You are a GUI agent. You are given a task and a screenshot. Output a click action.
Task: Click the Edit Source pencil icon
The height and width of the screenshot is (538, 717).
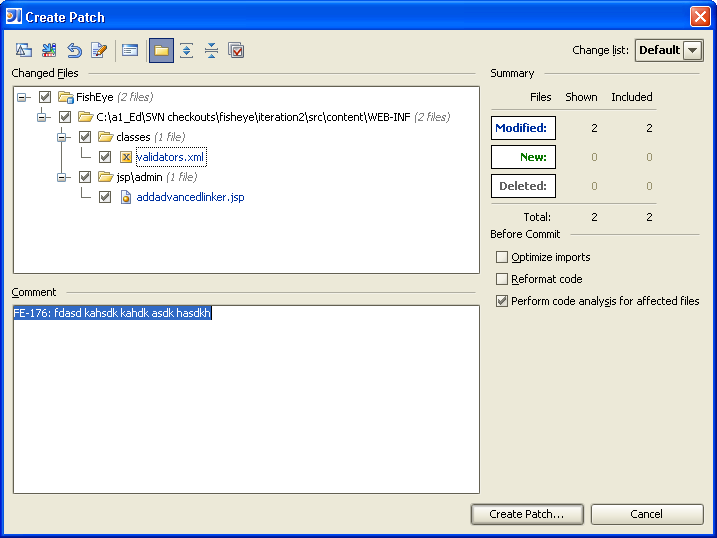point(99,50)
